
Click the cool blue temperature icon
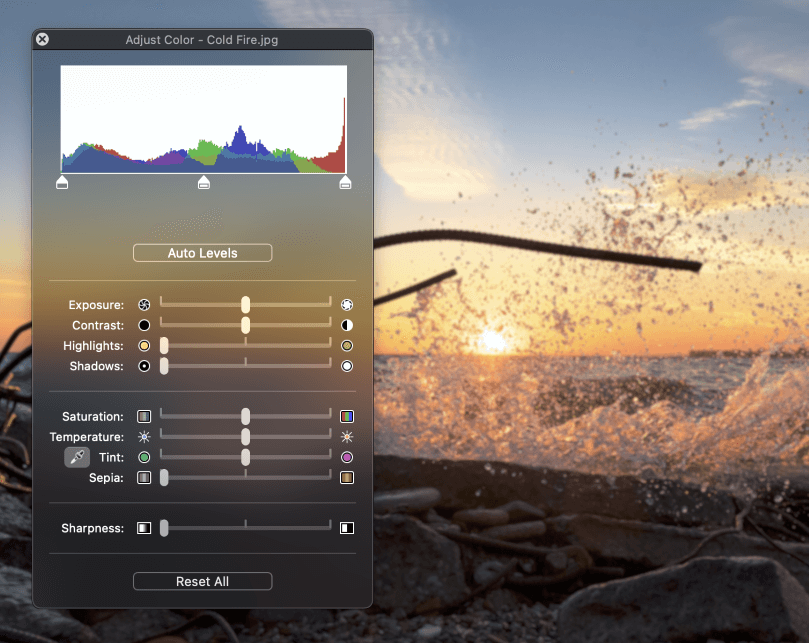[144, 437]
